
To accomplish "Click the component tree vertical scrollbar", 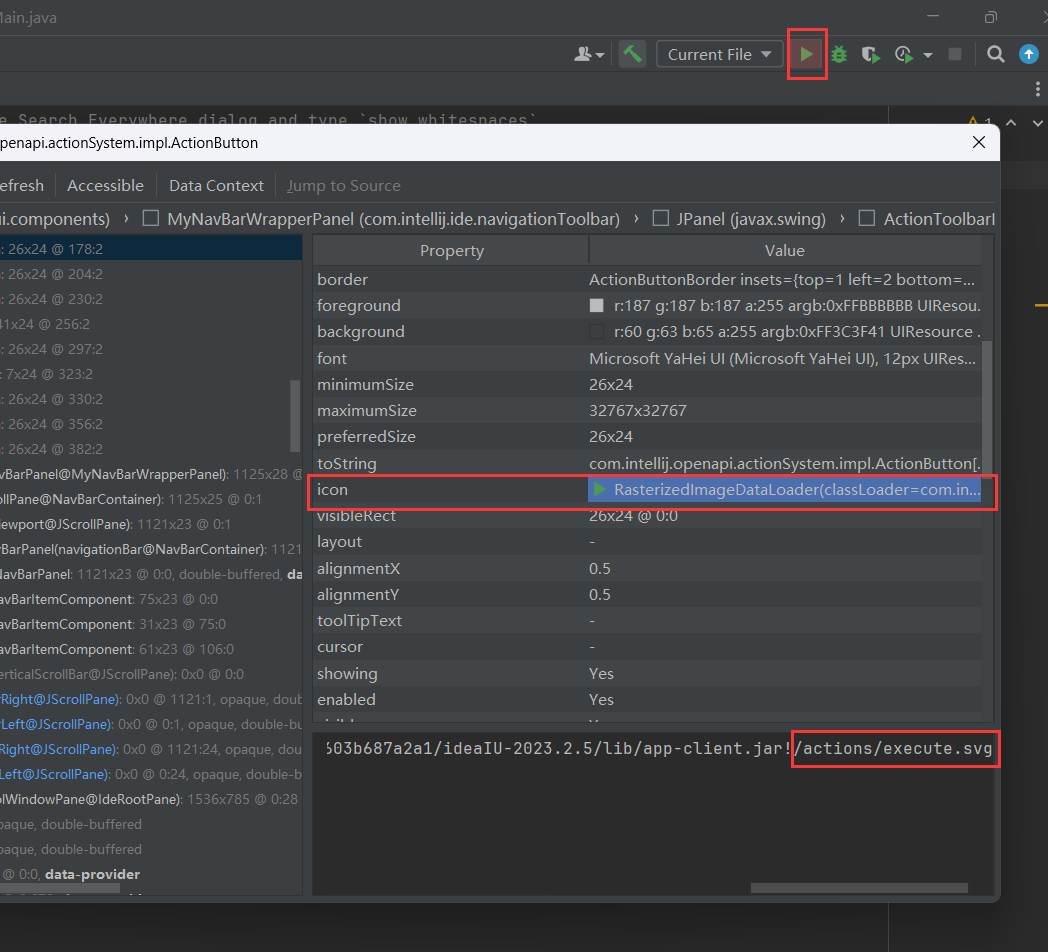I will point(295,416).
